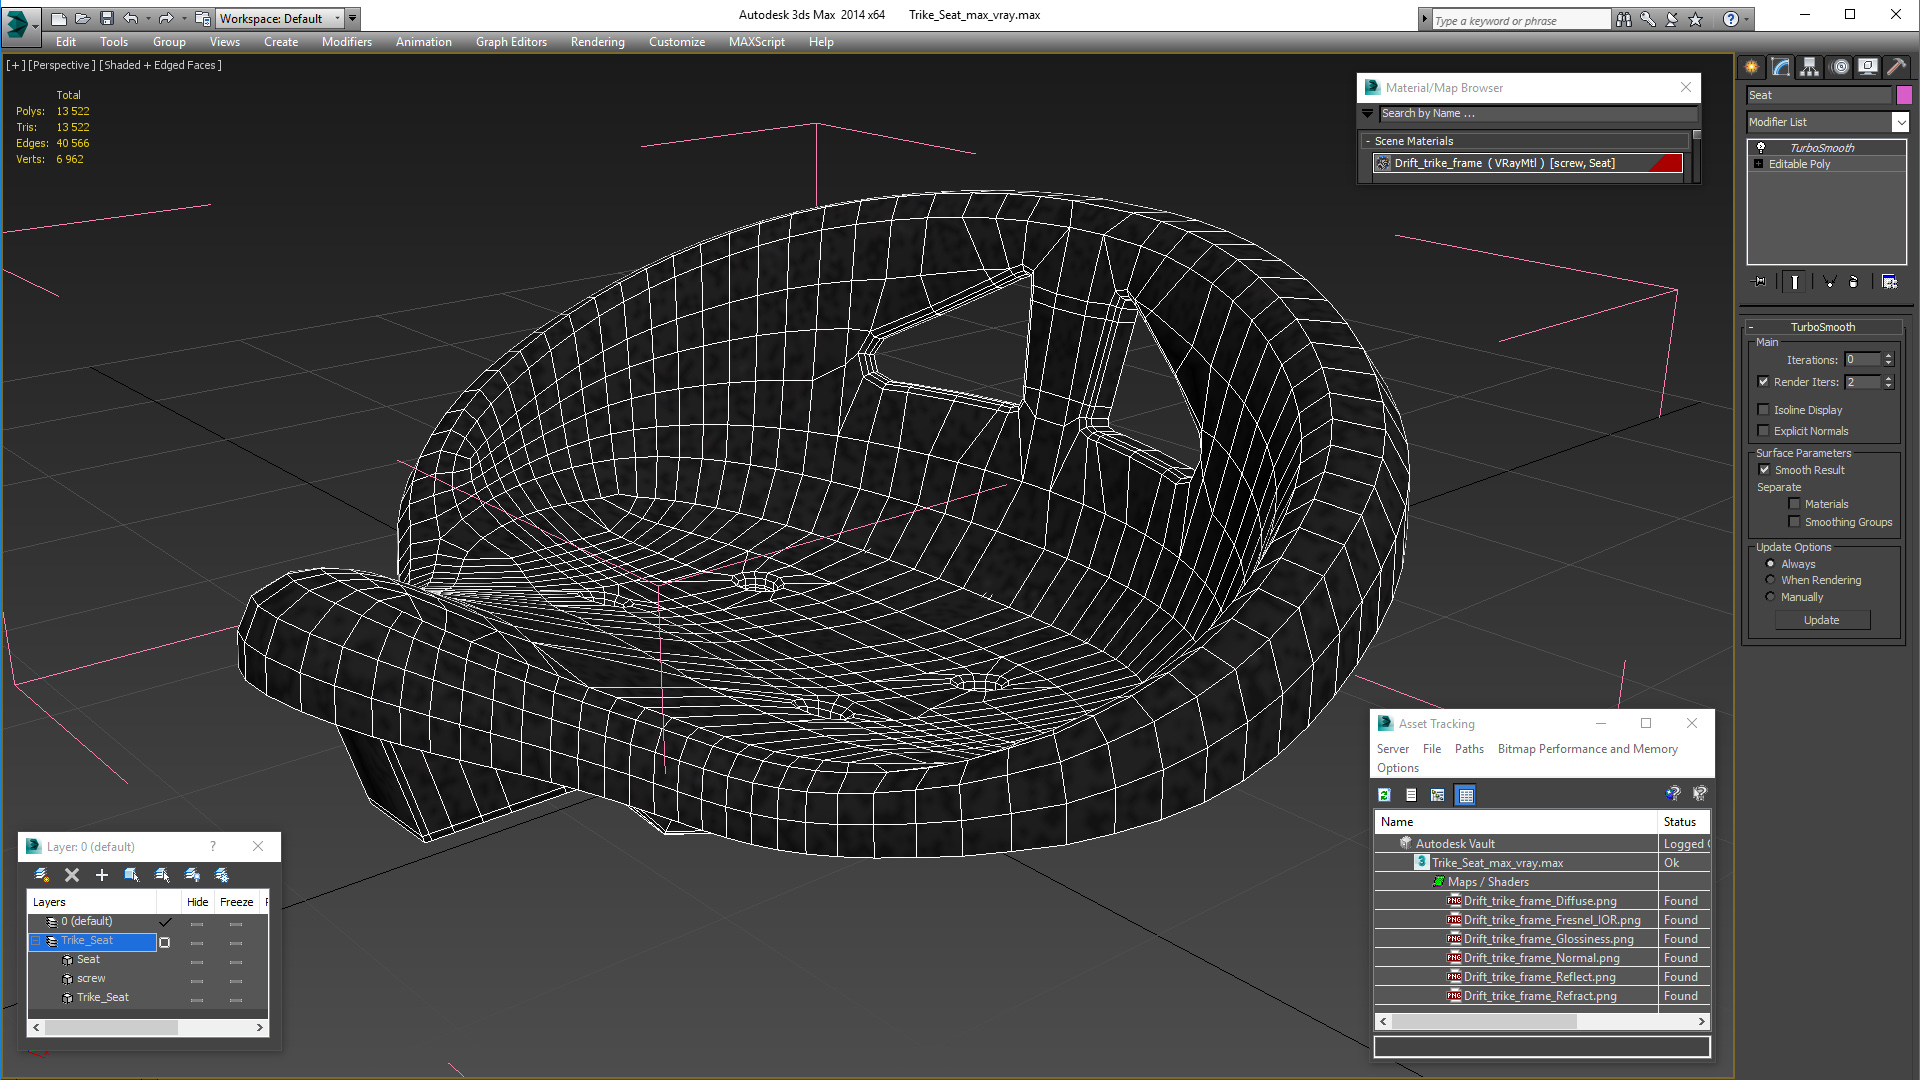The height and width of the screenshot is (1080, 1920).
Task: Open the Display command panel tab
Action: pos(1868,67)
